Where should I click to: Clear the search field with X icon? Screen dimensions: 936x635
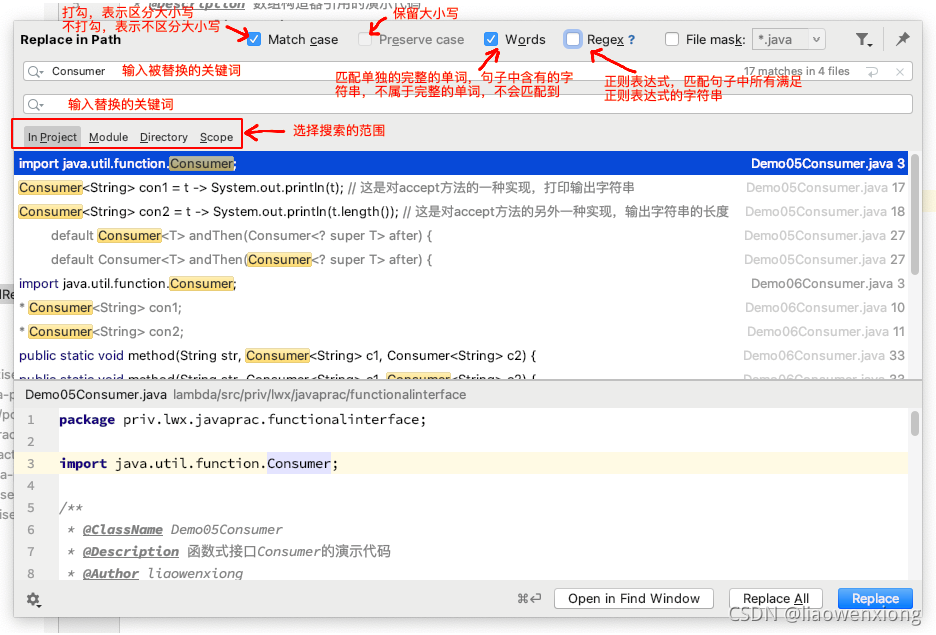click(900, 72)
